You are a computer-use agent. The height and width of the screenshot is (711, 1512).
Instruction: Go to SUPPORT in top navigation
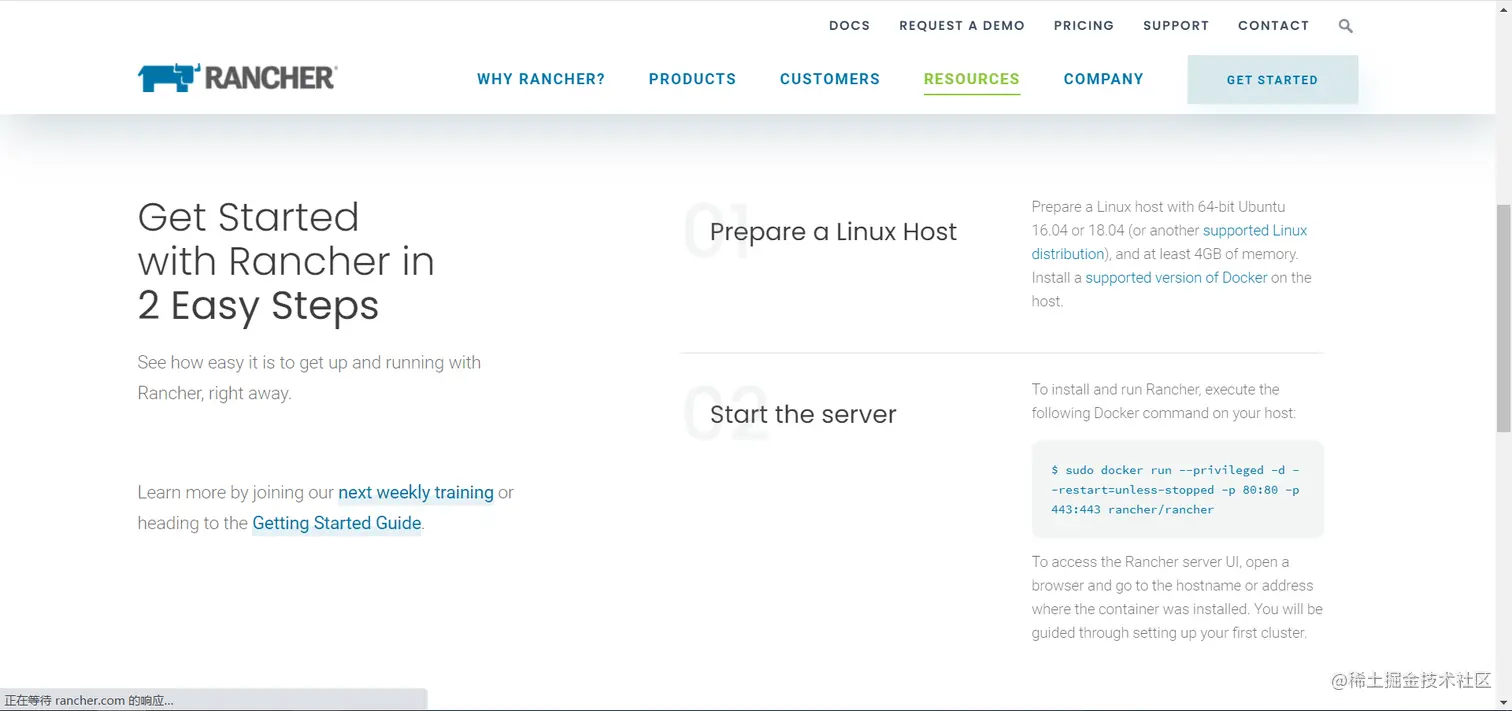(x=1176, y=26)
